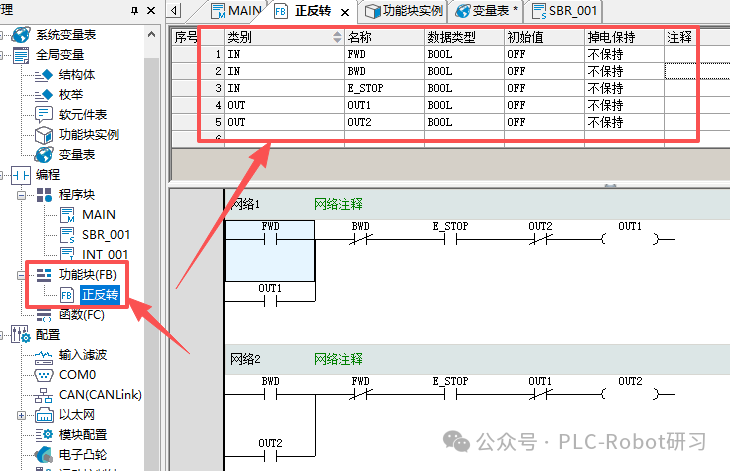The width and height of the screenshot is (730, 471).
Task: Click the 以太网 ethernet icon
Action: coord(45,415)
